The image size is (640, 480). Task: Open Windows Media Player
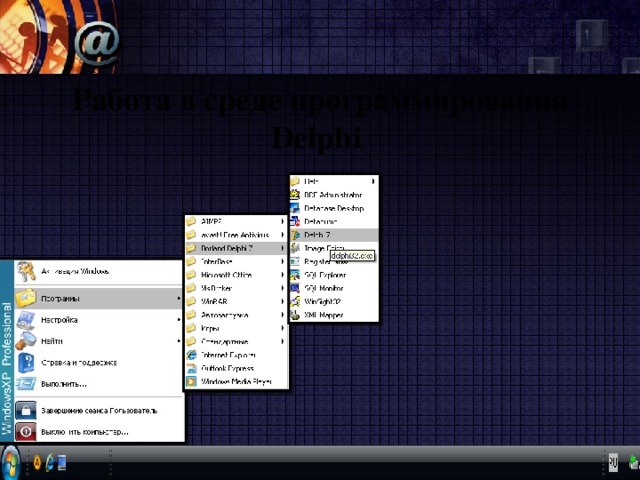235,381
